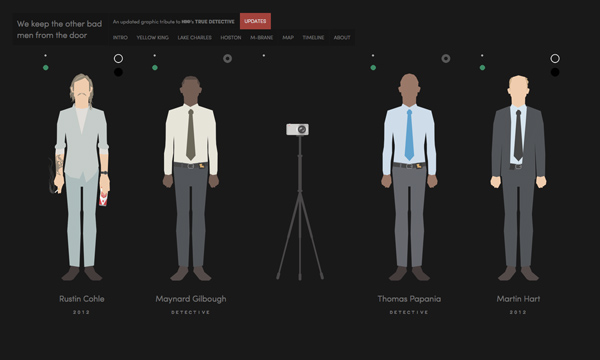The height and width of the screenshot is (360, 600).
Task: Select the Maynard Gilbough figure
Action: [191, 178]
